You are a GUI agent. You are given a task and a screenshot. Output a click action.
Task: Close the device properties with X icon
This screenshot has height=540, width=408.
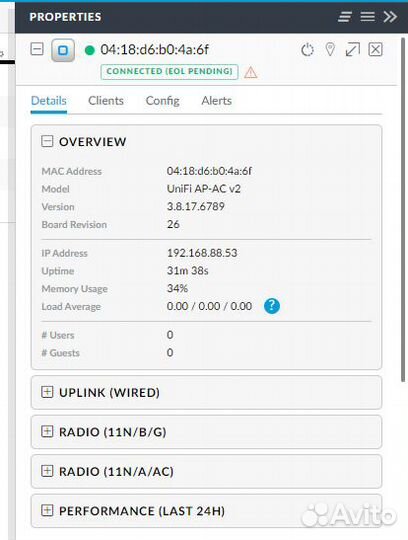(375, 50)
